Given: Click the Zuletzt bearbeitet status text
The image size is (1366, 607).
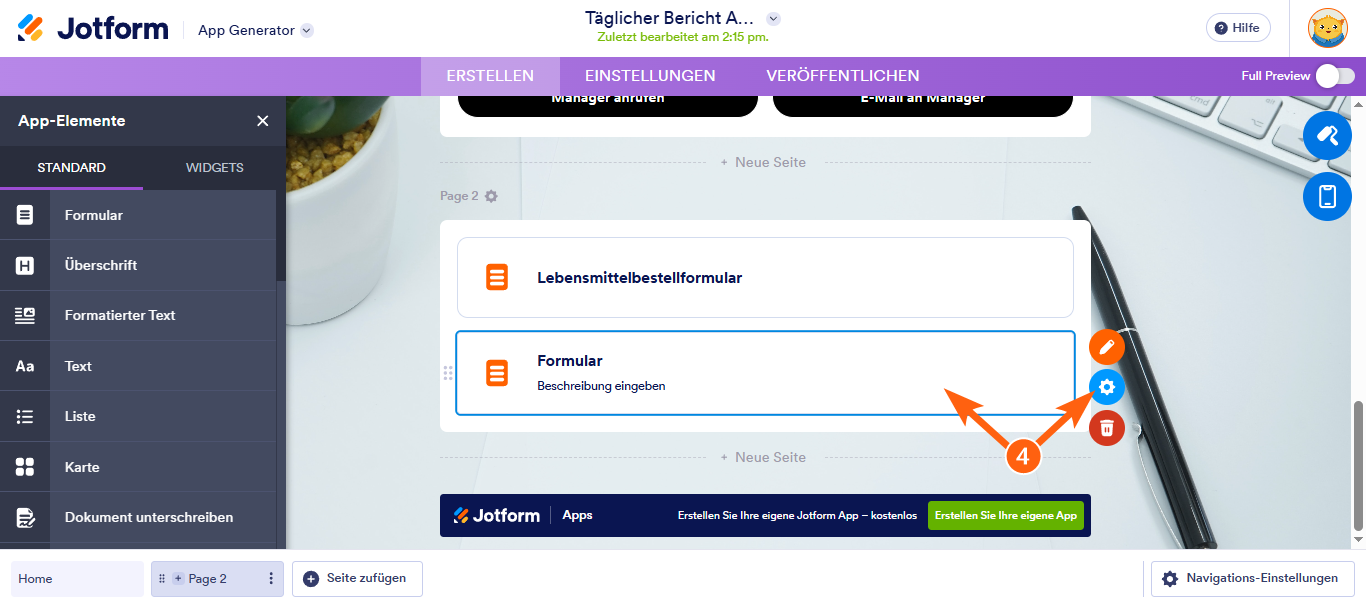Looking at the screenshot, I should click(x=683, y=38).
